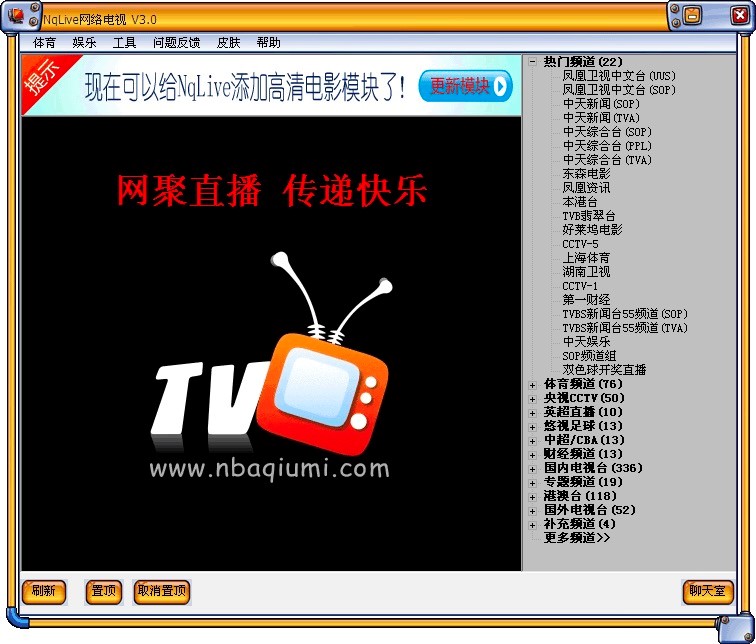
Task: Select channel 湖南卫视
Action: 586,272
